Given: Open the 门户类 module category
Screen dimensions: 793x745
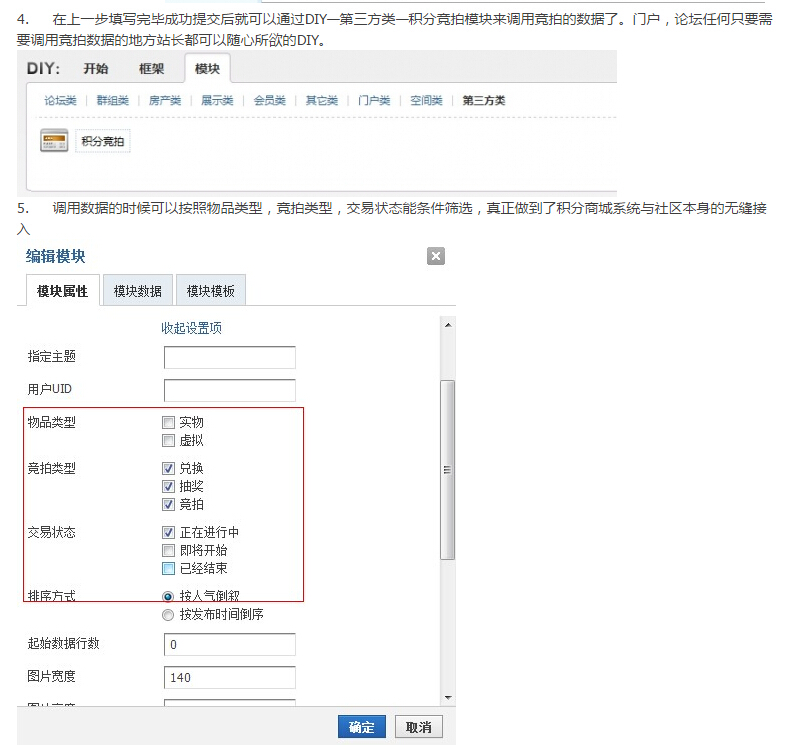Looking at the screenshot, I should [374, 100].
